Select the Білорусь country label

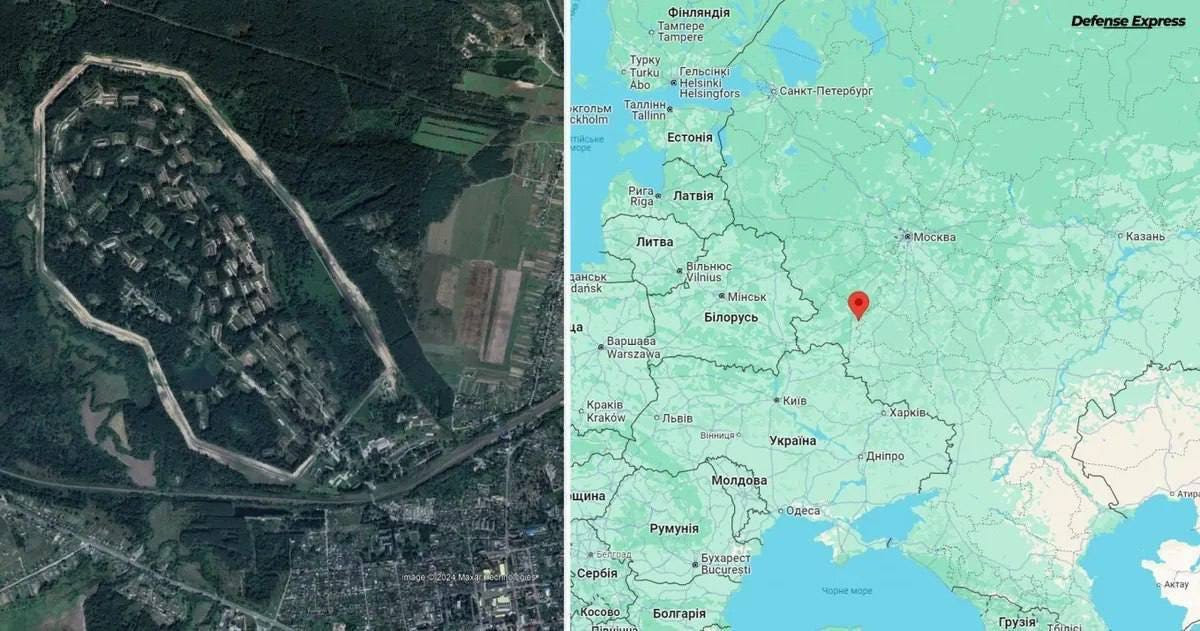[x=731, y=317]
